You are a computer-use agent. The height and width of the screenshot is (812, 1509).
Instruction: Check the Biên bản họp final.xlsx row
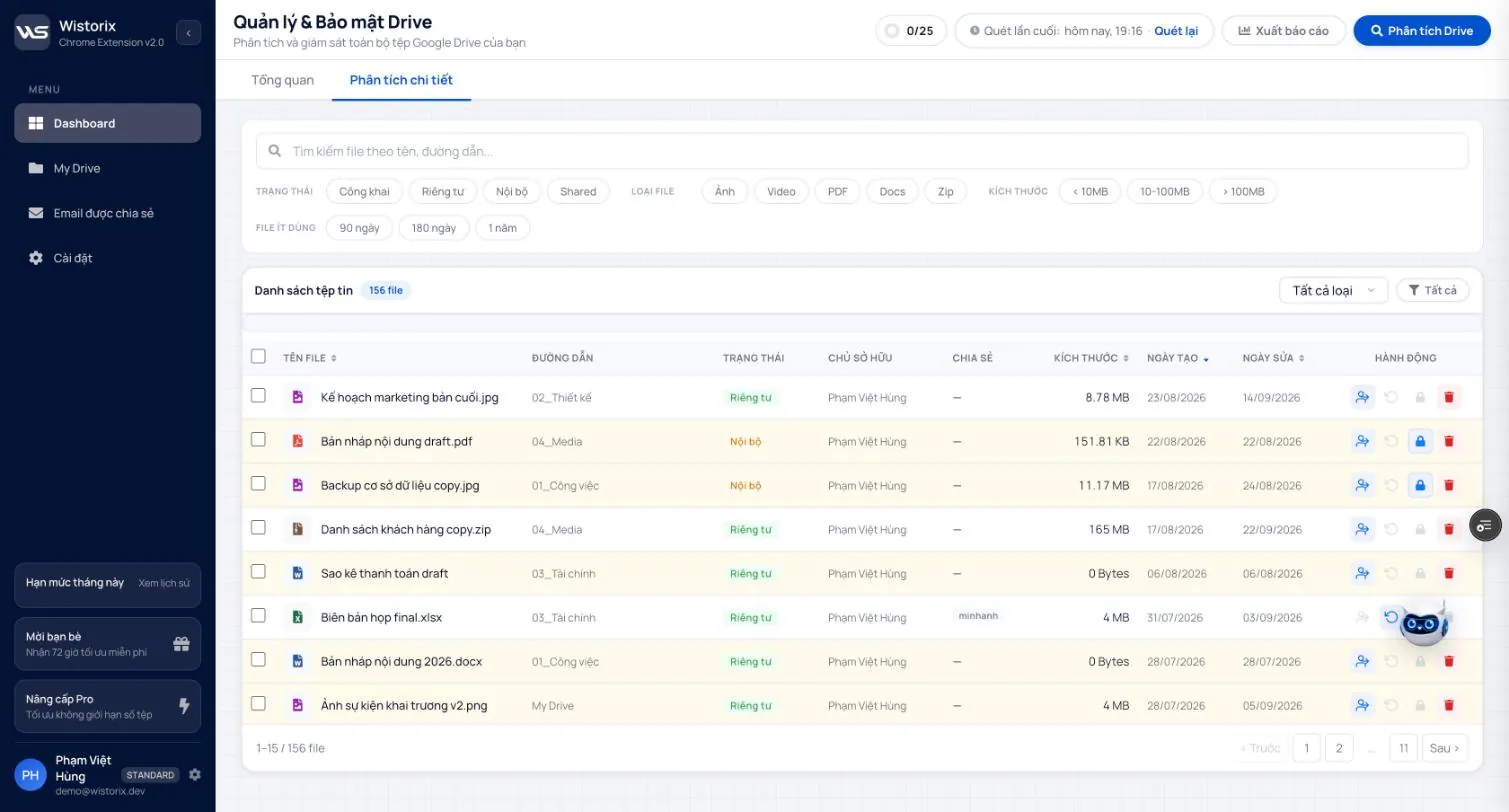point(258,615)
